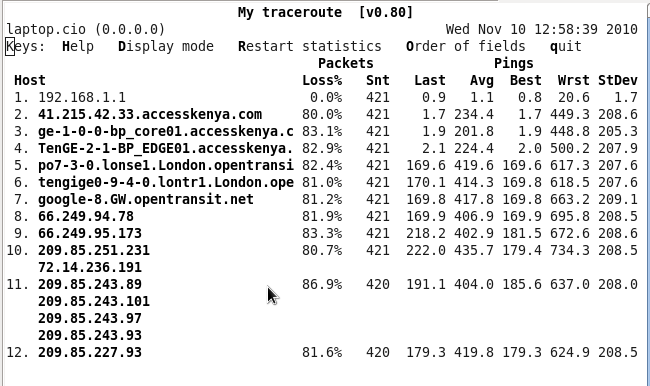Viewport: 650px width, 386px height.
Task: Select alternate host 72.14.236.191
Action: 90,267
